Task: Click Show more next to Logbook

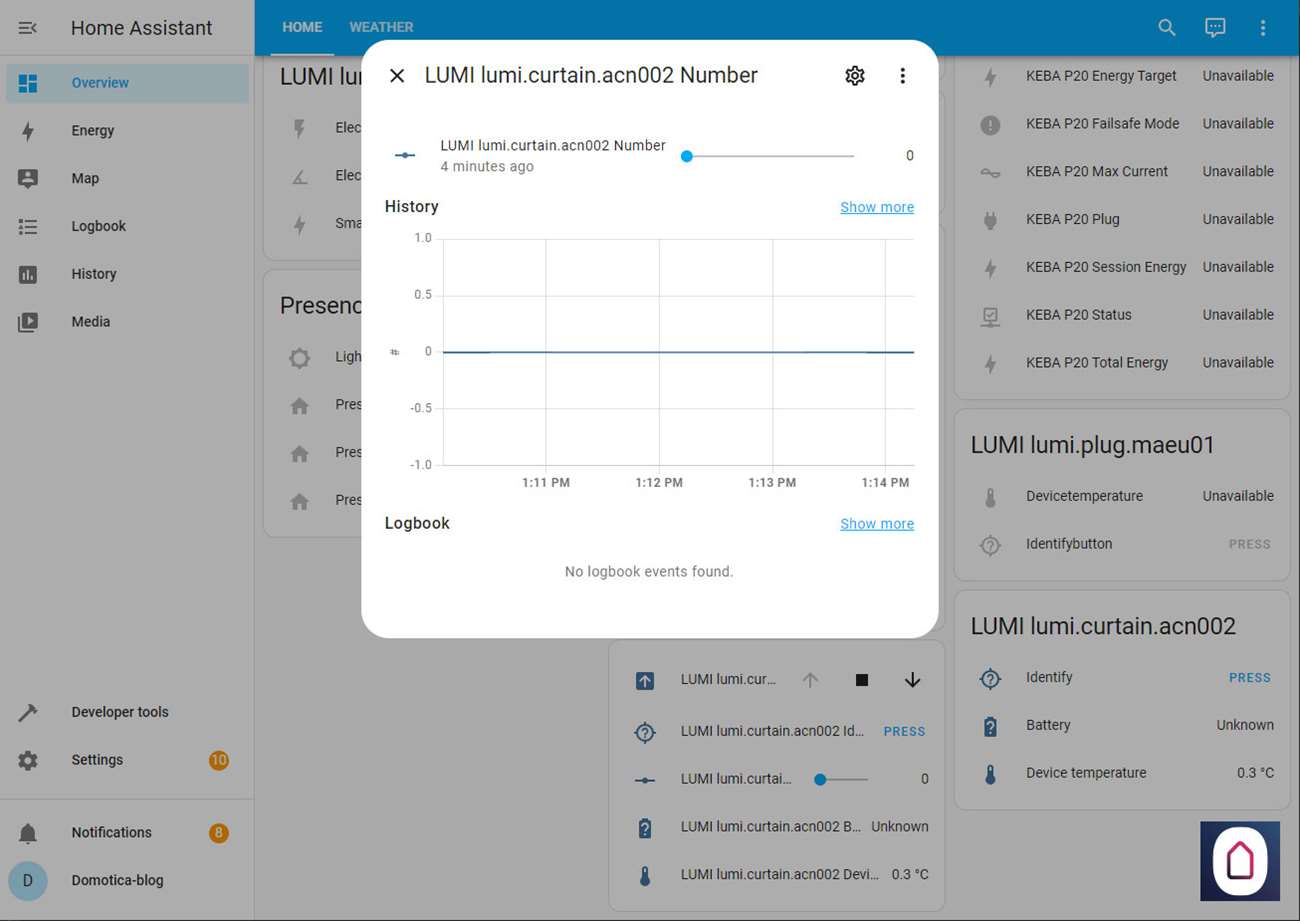Action: coord(877,524)
